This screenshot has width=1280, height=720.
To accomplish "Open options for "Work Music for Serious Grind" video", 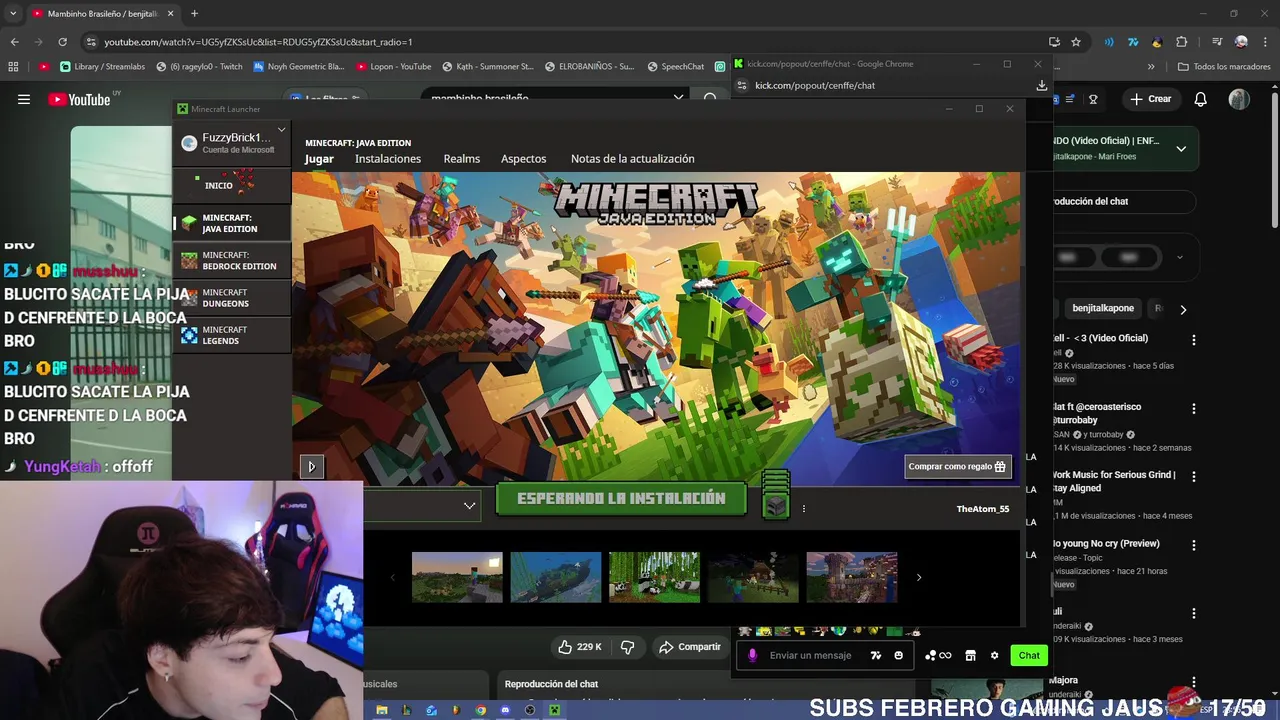I will [x=1193, y=477].
